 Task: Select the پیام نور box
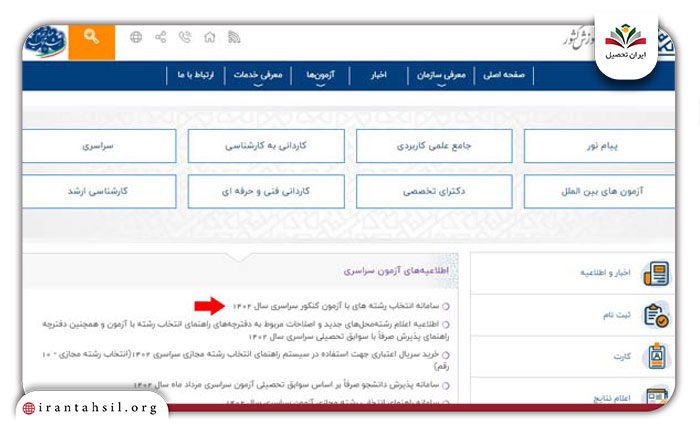pos(599,146)
